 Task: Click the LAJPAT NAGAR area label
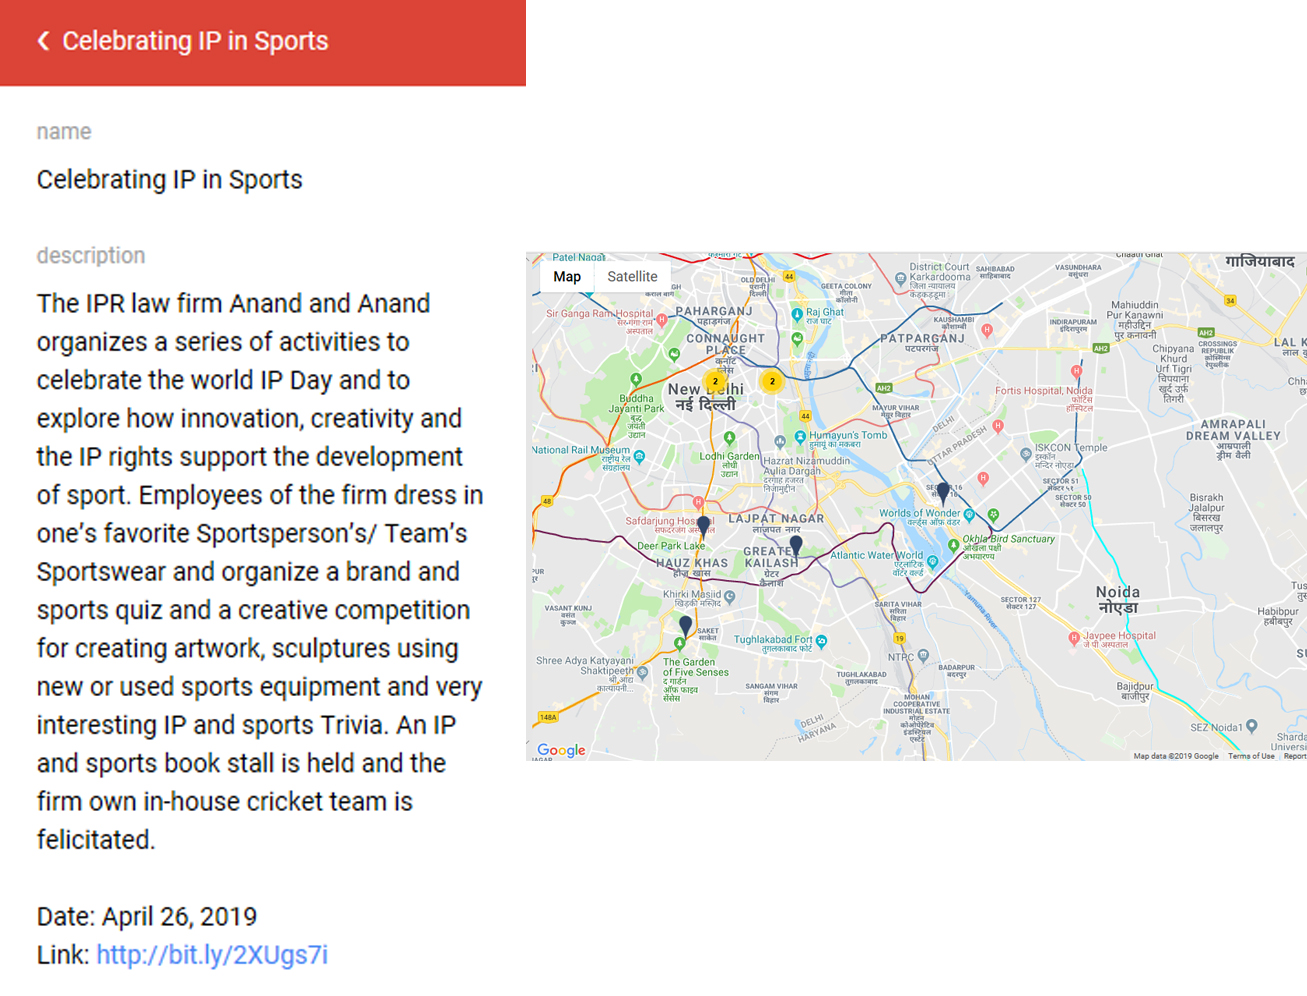(776, 518)
